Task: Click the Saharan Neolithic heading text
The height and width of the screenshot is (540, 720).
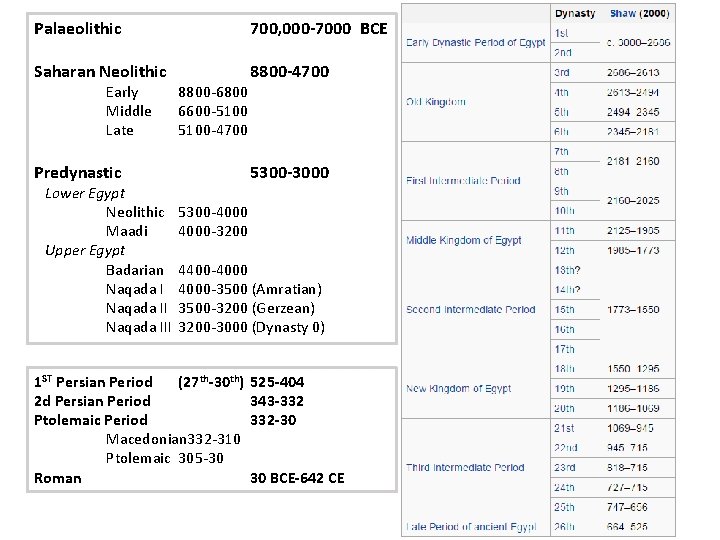Action: tap(100, 72)
